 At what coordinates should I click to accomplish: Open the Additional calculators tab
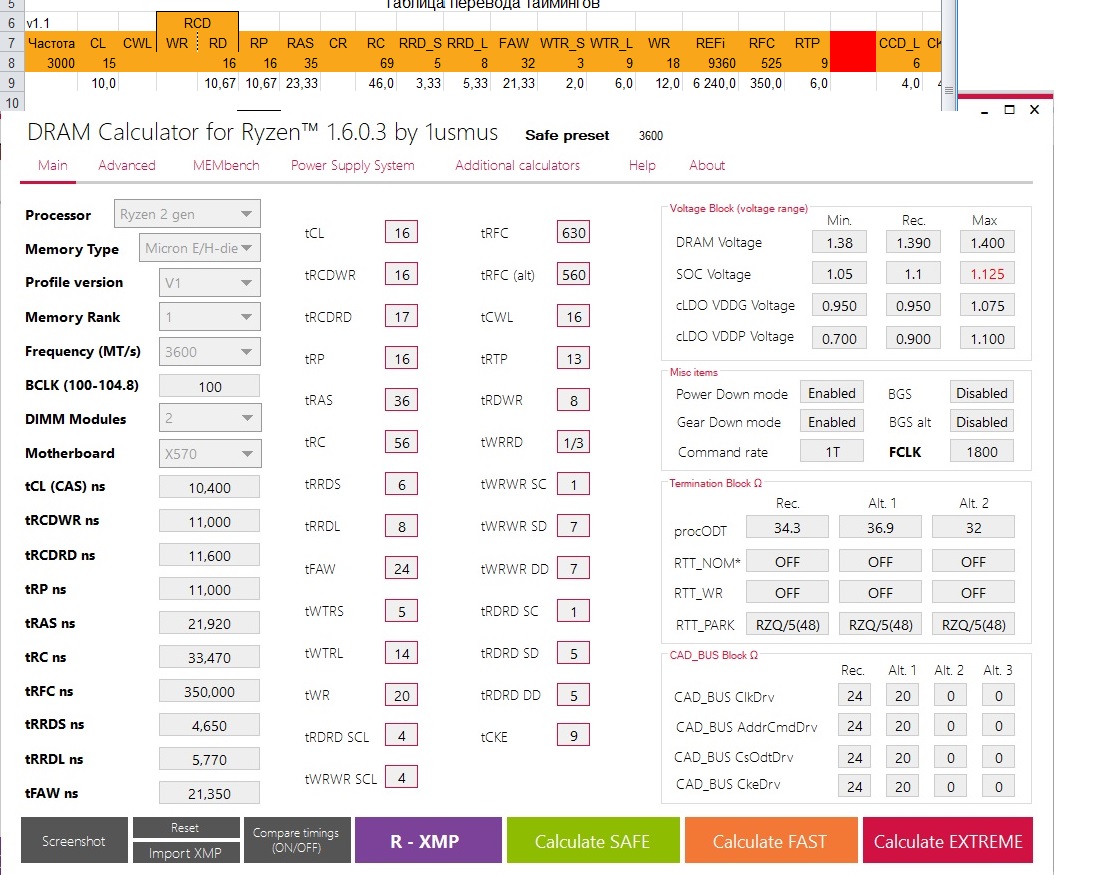(x=517, y=165)
